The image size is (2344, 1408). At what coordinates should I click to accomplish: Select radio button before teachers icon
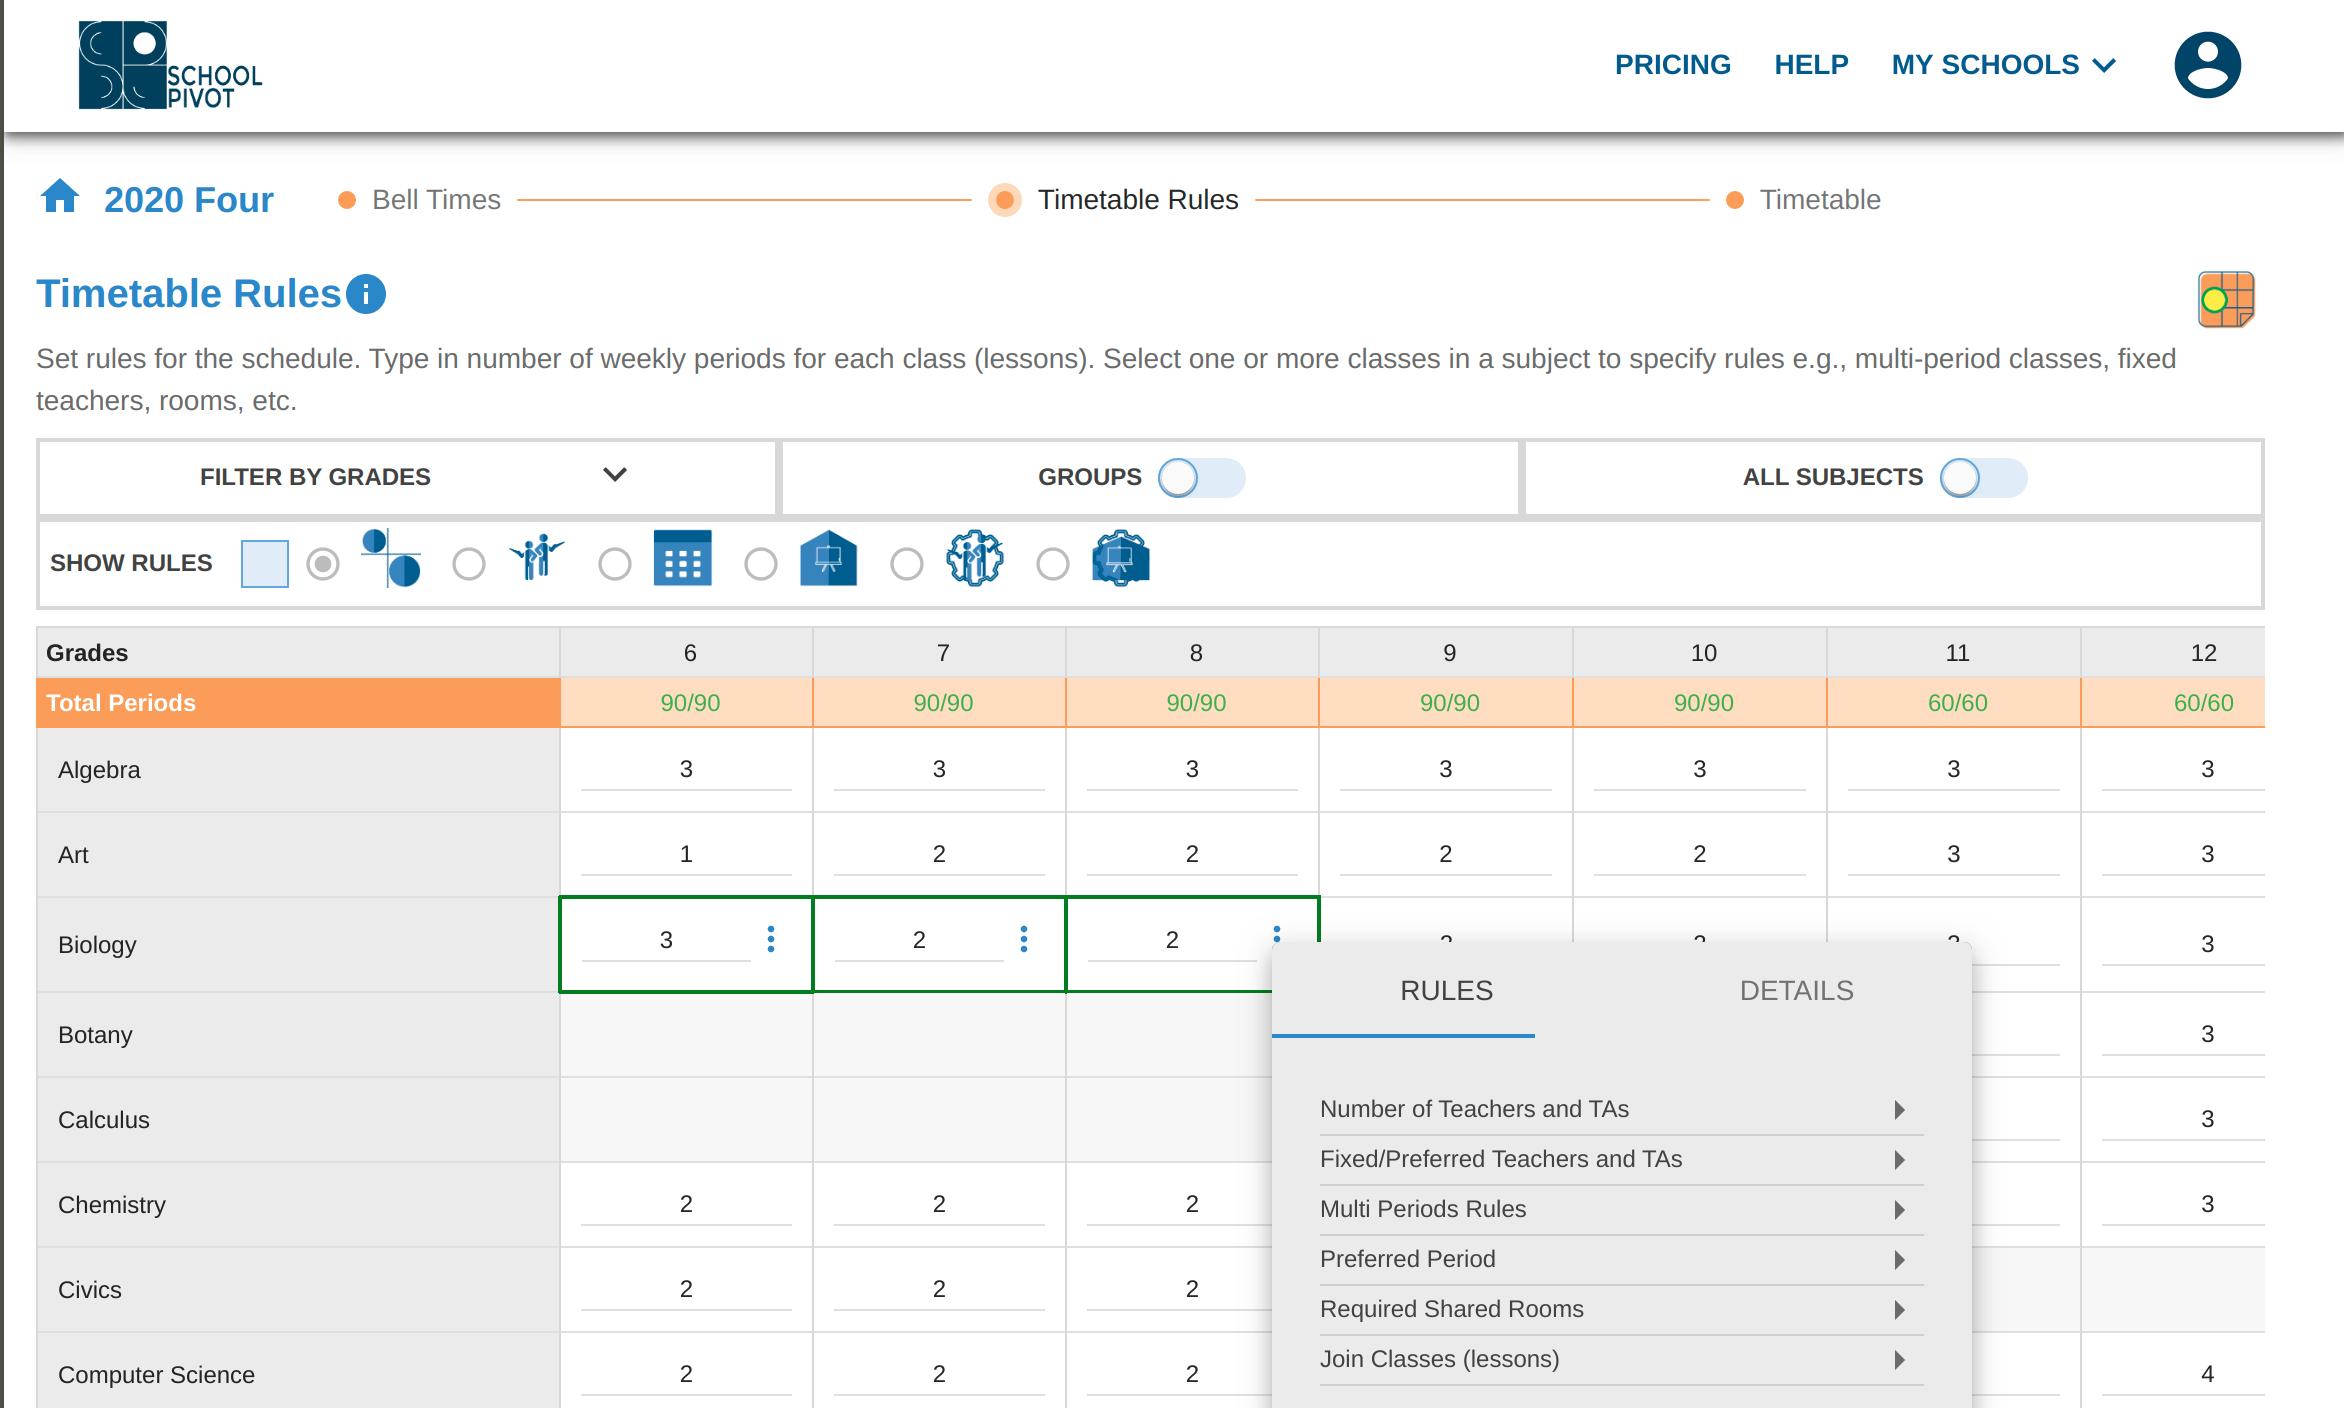pyautogui.click(x=469, y=564)
